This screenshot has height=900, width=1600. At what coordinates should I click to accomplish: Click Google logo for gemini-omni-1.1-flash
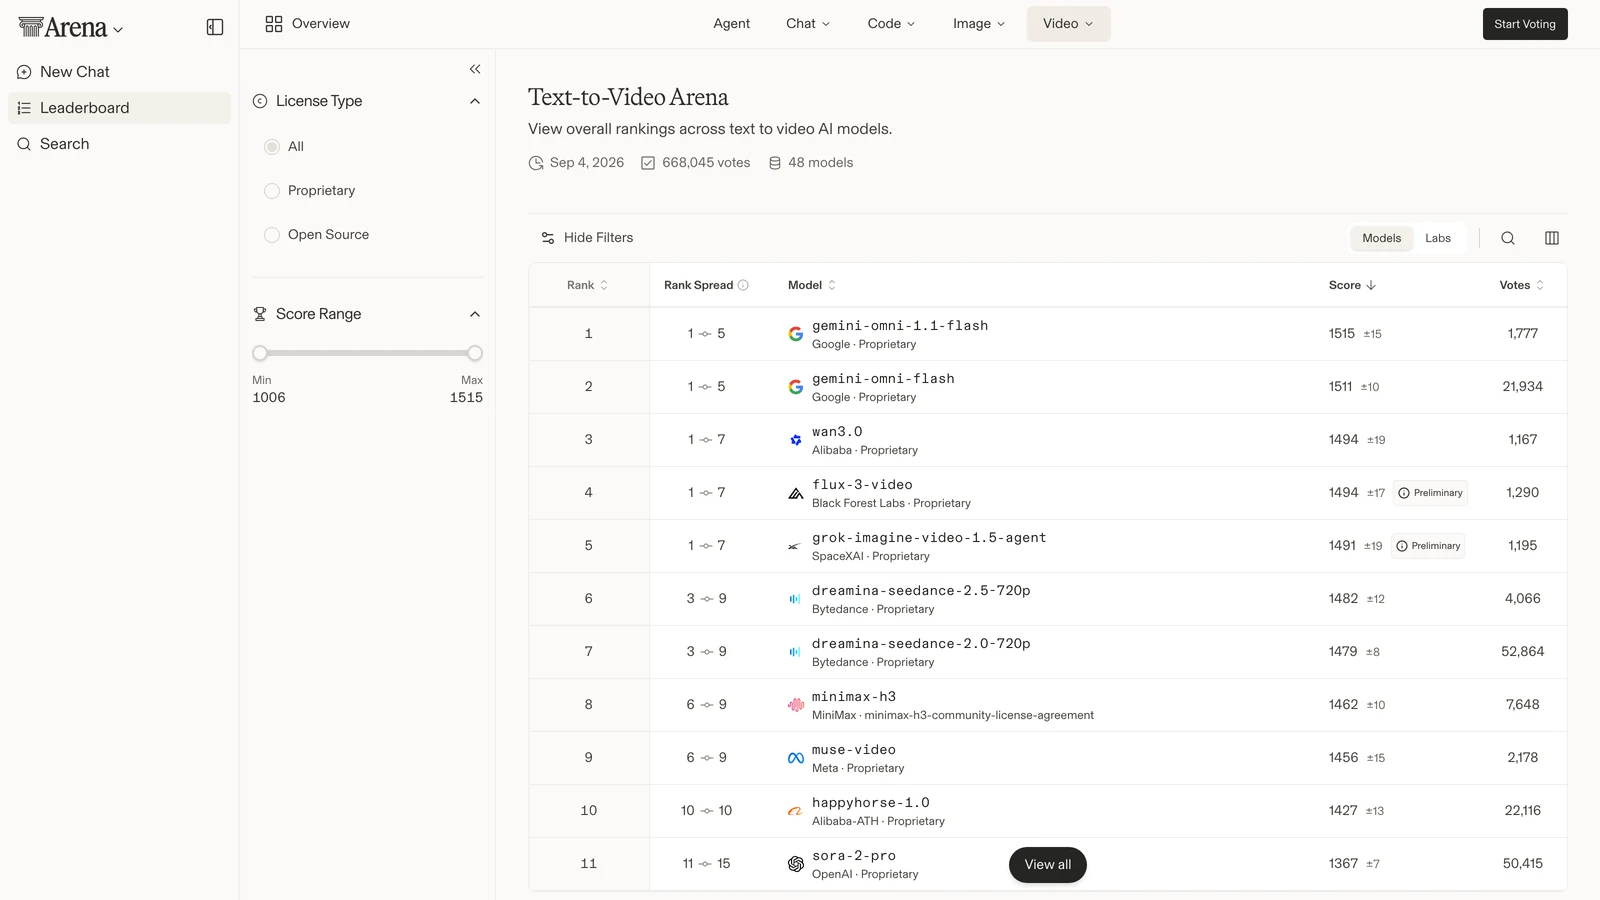click(796, 334)
